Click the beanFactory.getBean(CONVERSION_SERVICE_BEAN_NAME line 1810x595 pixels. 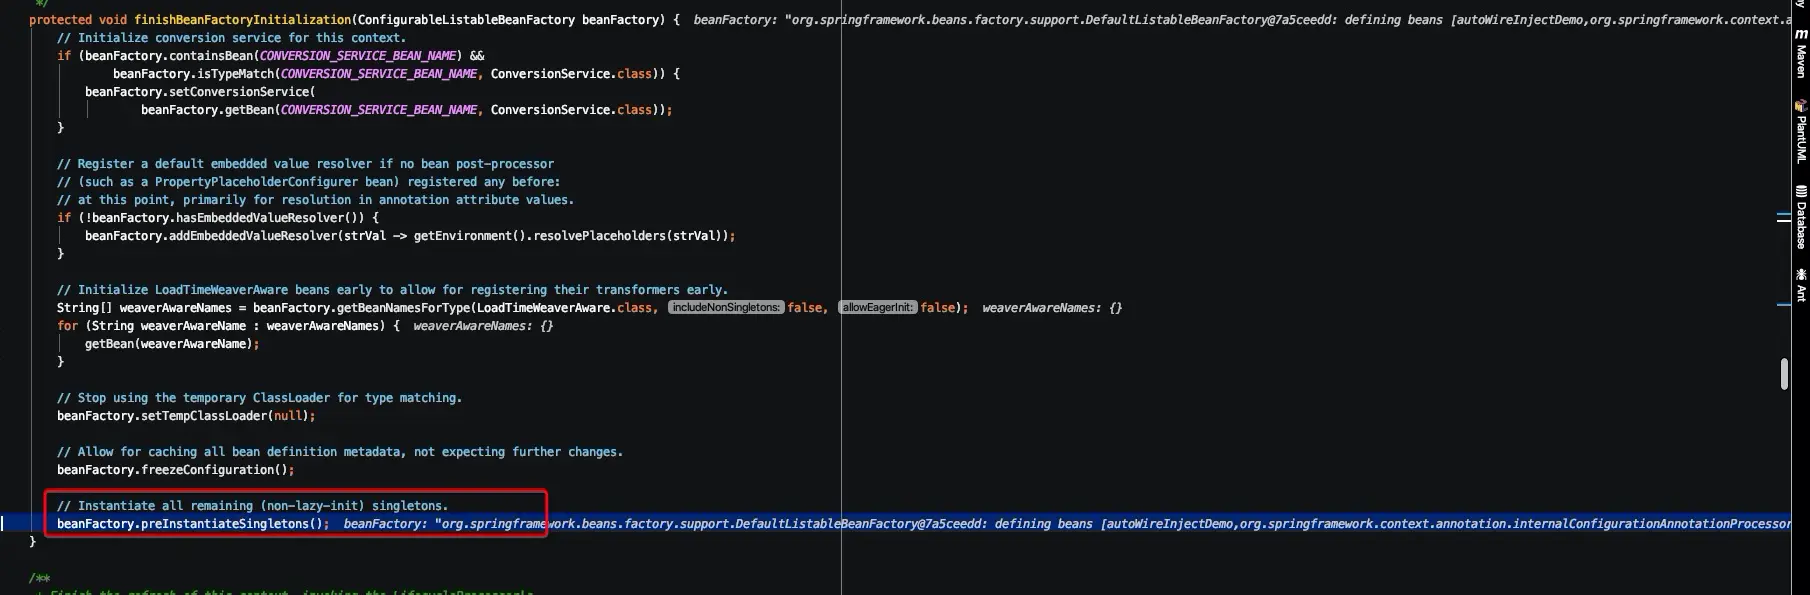[x=406, y=109]
